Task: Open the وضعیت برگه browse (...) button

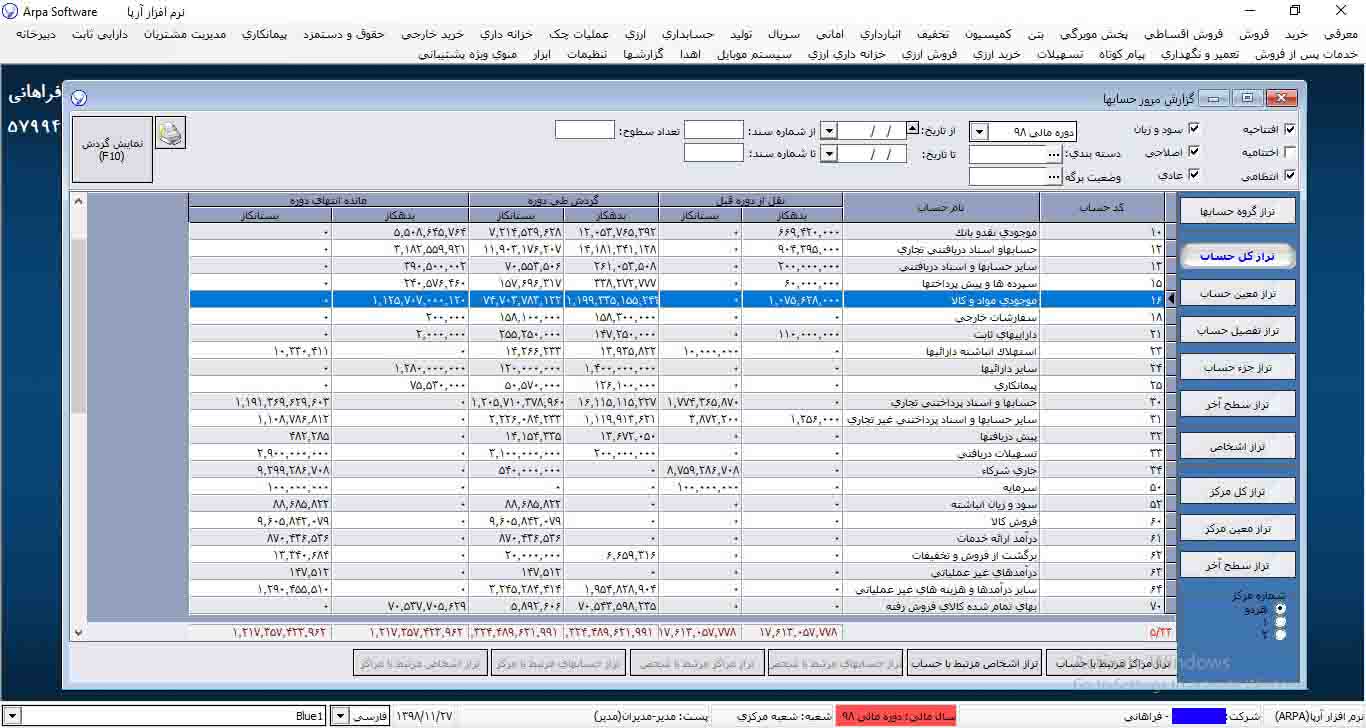Action: click(1053, 177)
